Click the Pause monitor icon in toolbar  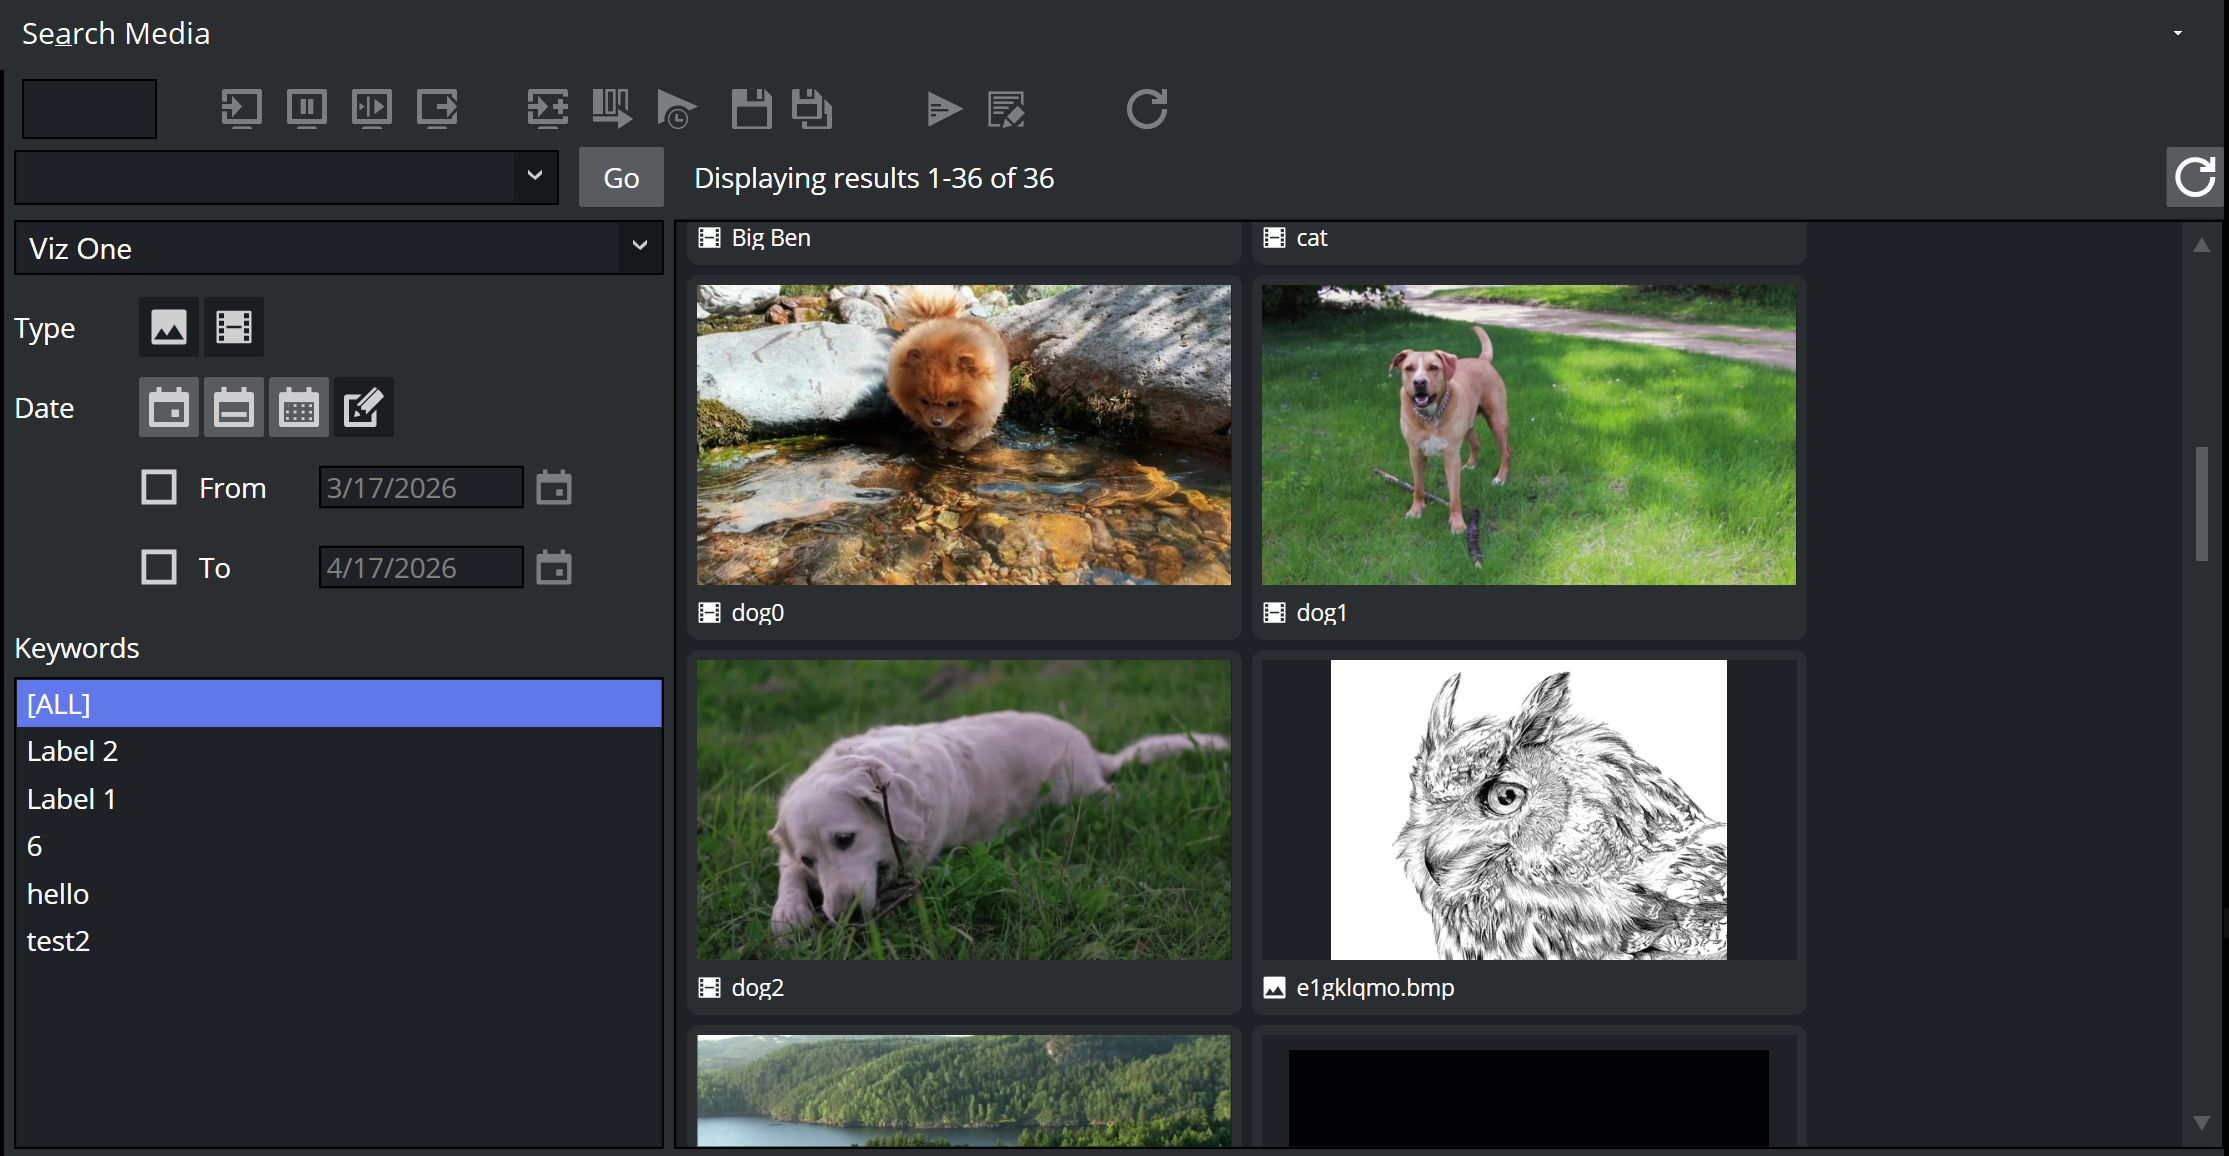pos(306,108)
